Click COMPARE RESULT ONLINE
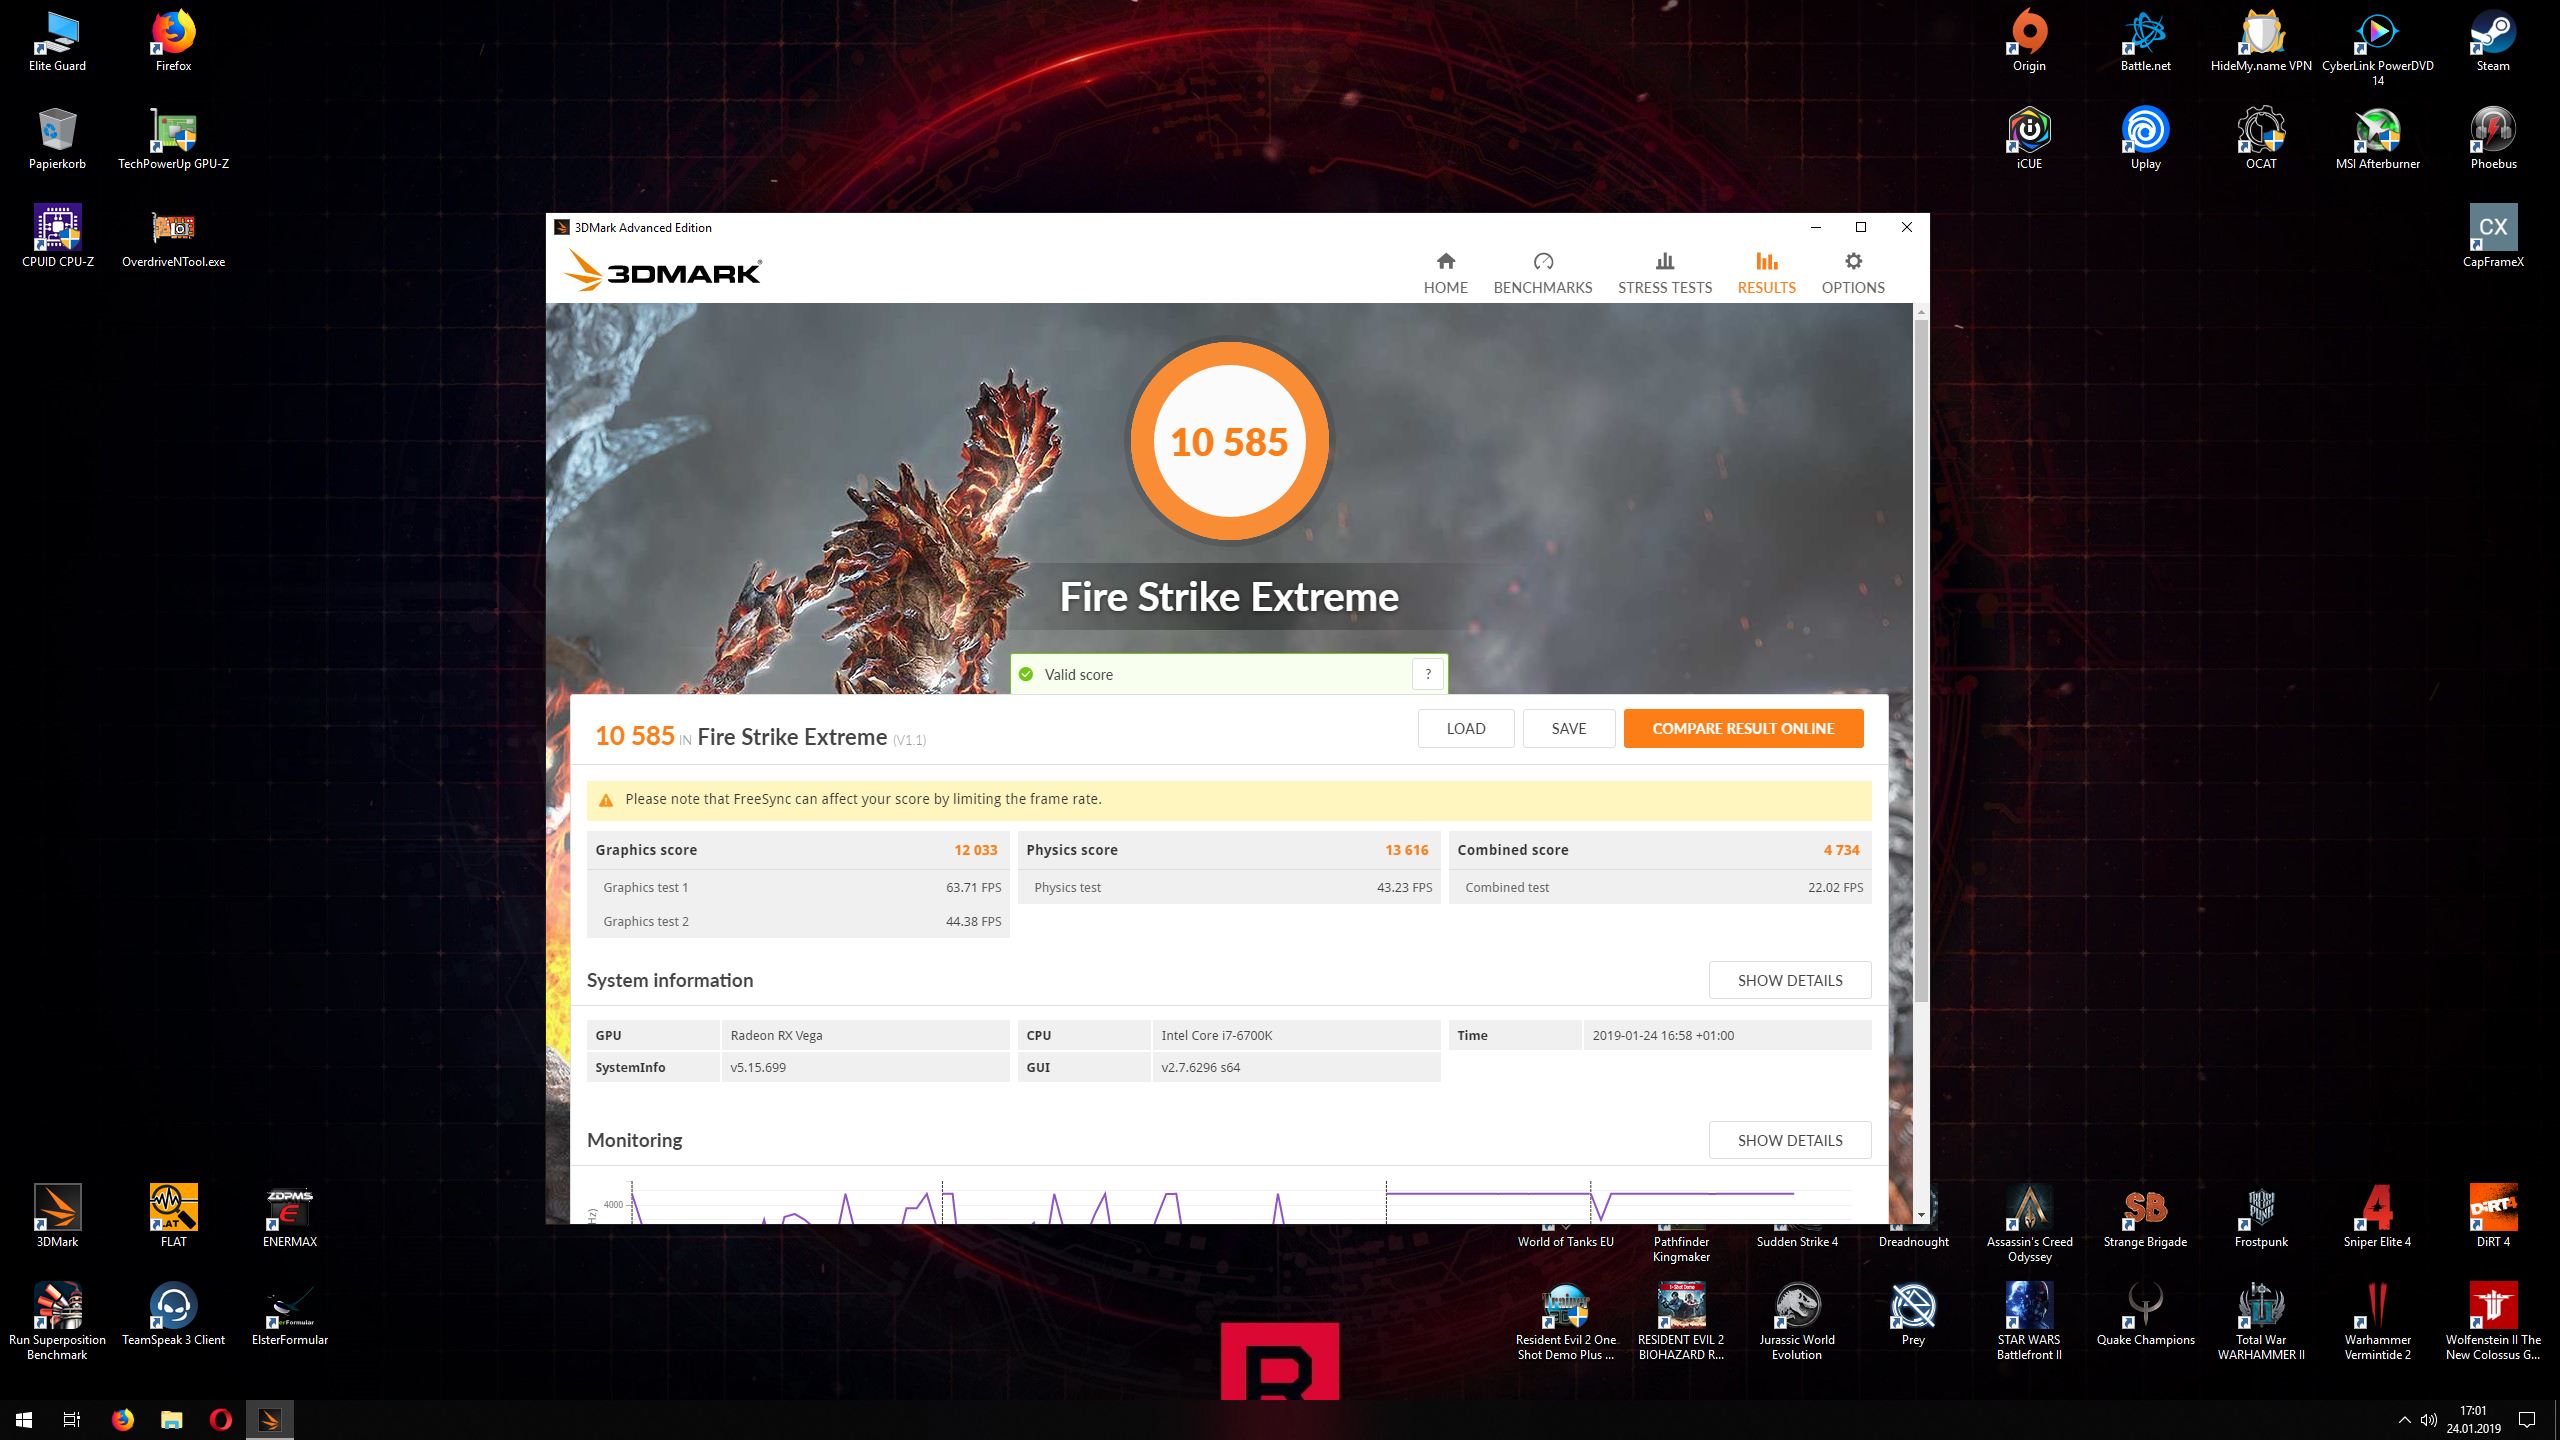This screenshot has height=1440, width=2560. tap(1743, 728)
